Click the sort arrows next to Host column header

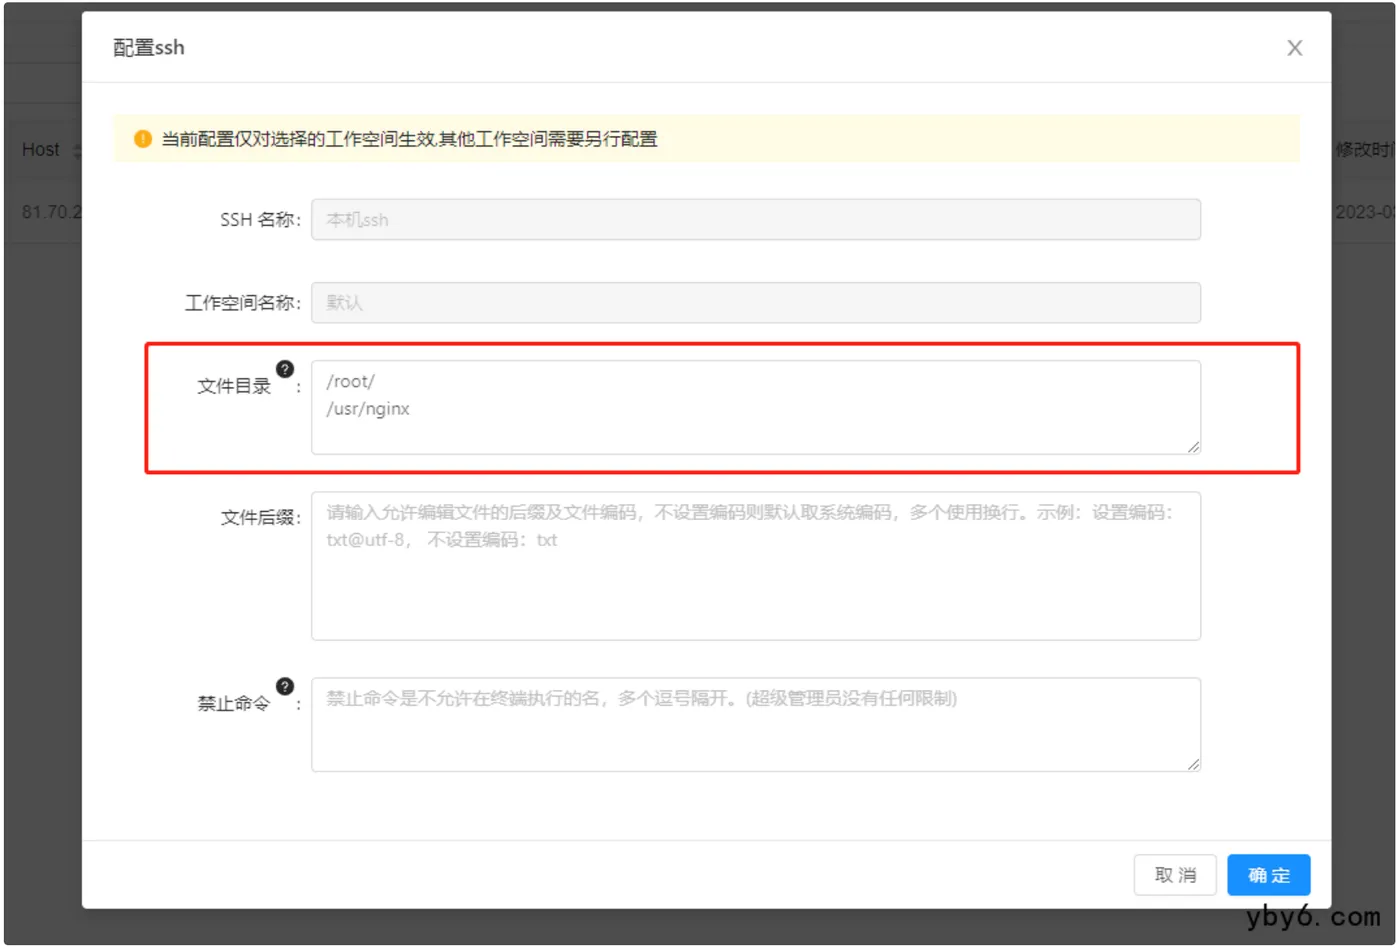click(x=76, y=150)
